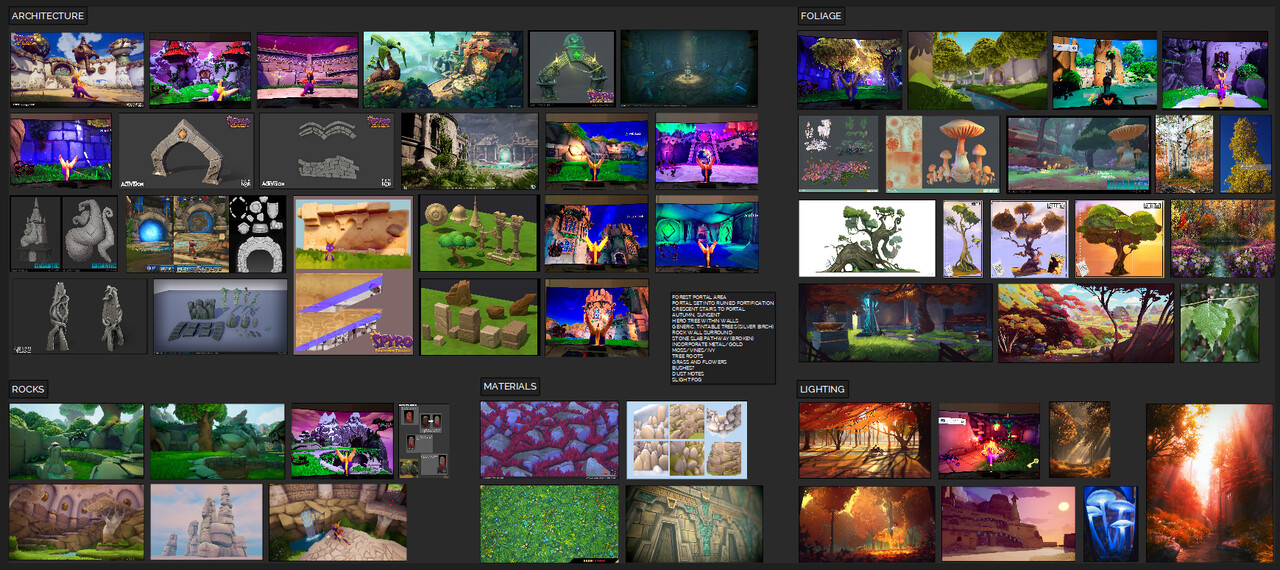The image size is (1280, 570).
Task: Select the twisted green tree on white background
Action: [x=867, y=238]
